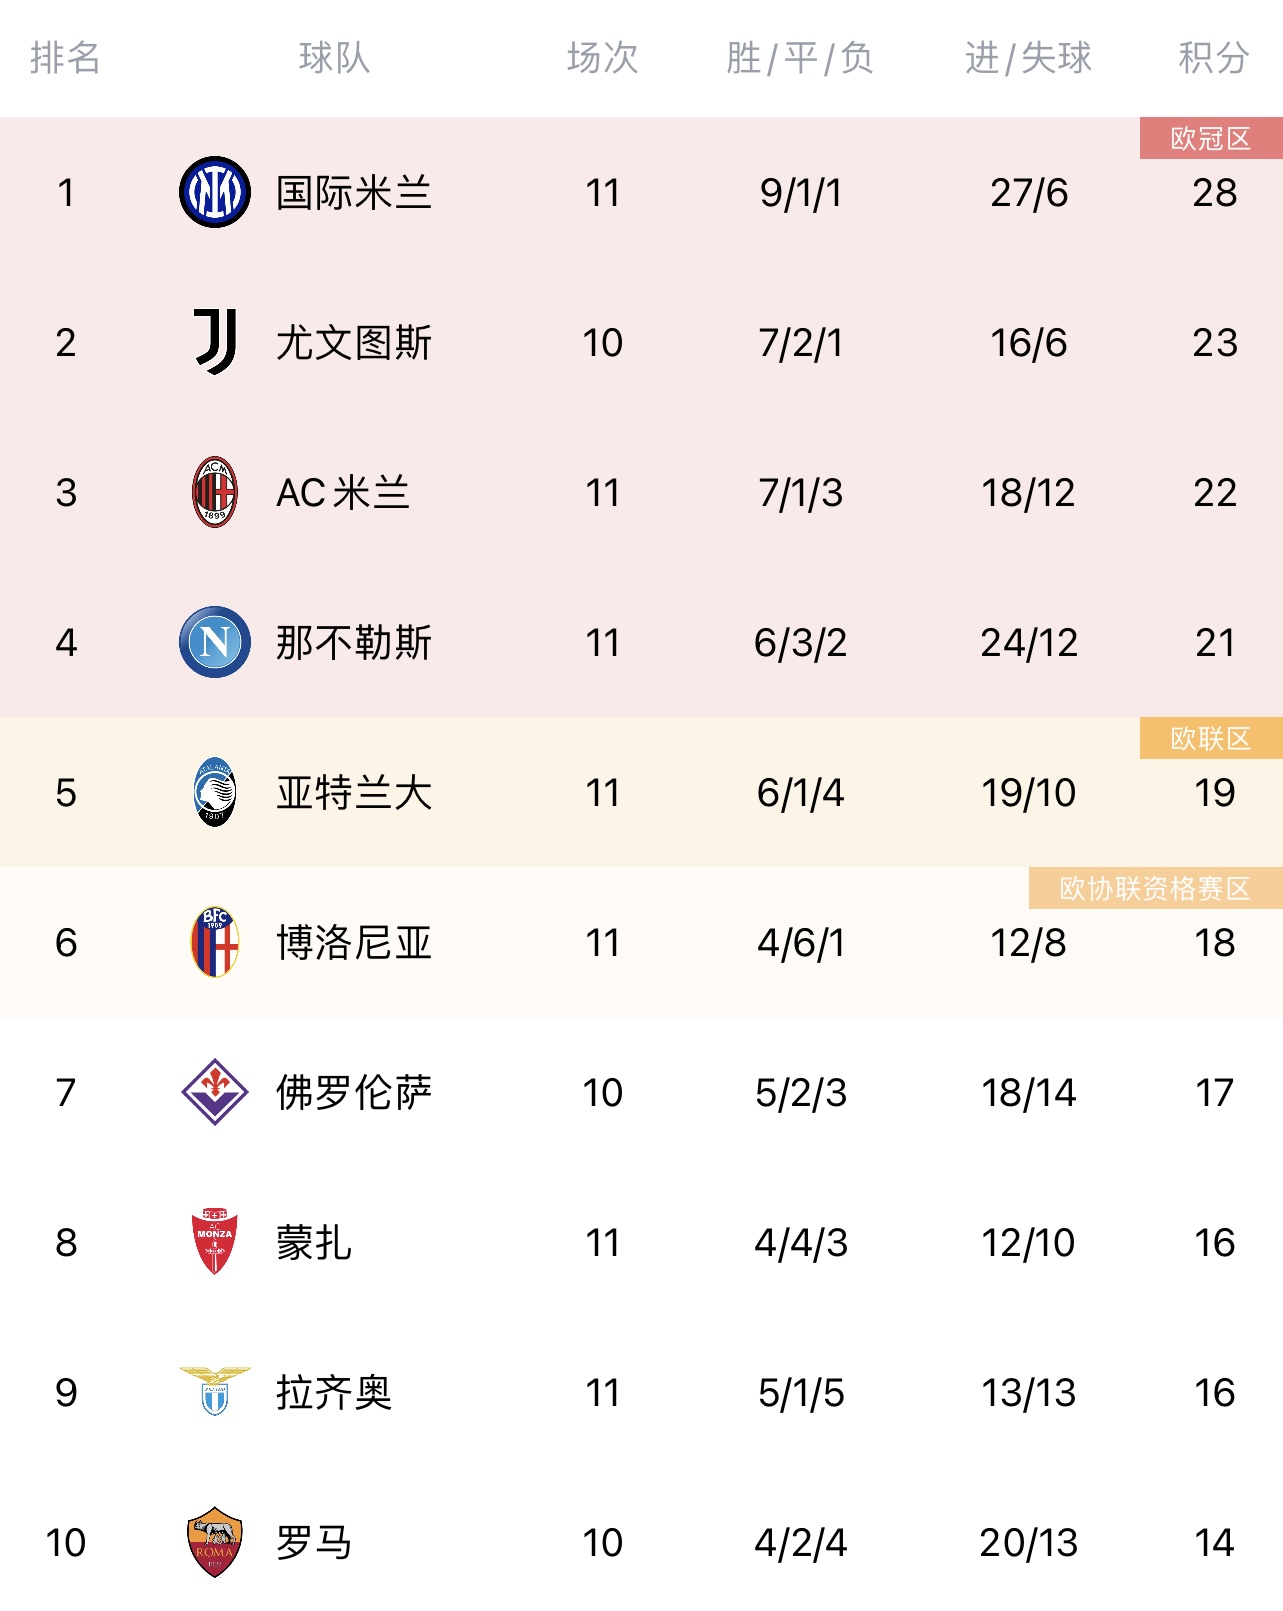Click the 欧冠区 zone label

tap(1211, 138)
